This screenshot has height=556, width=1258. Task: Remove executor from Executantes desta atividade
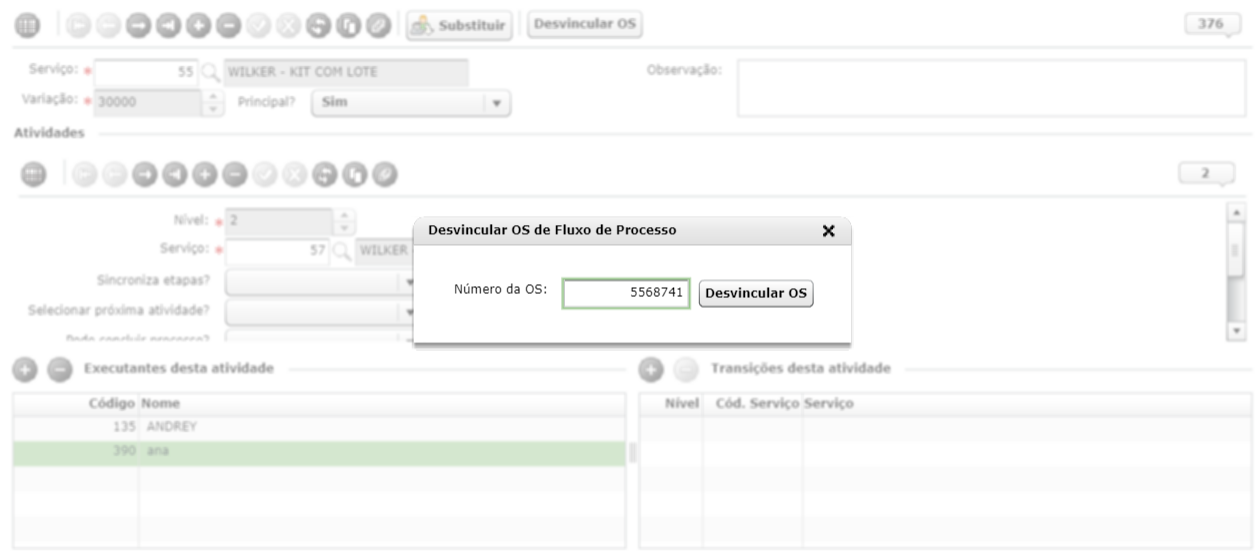click(x=60, y=370)
